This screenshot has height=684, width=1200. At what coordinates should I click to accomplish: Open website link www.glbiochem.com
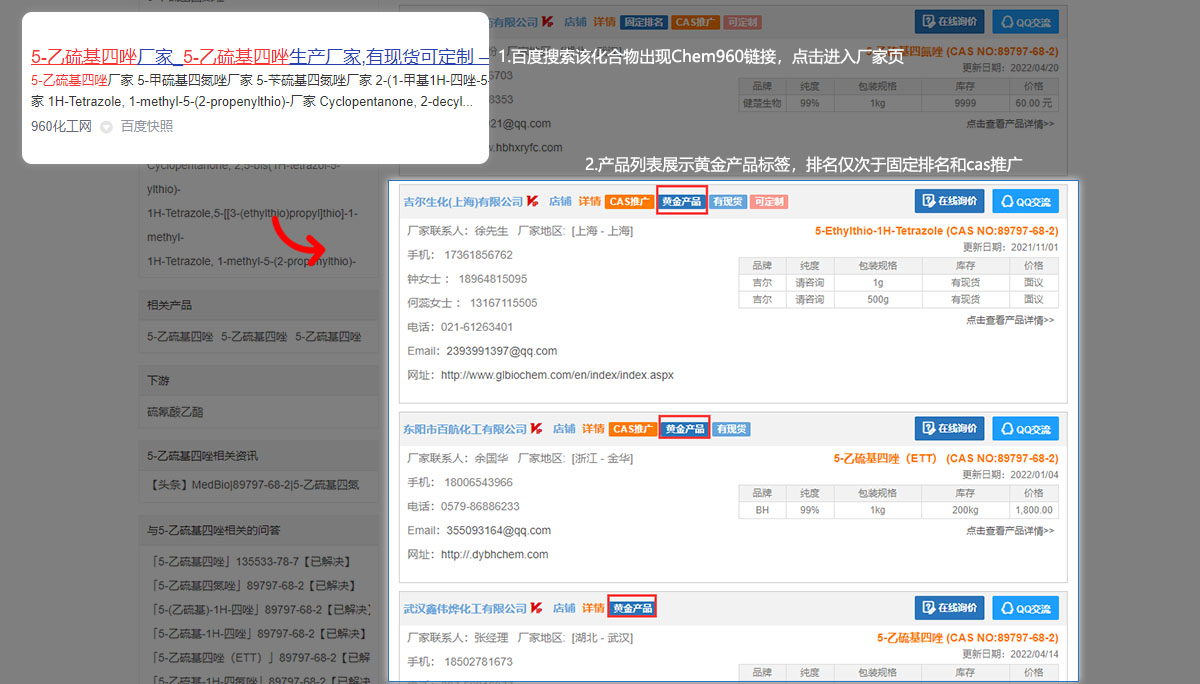point(557,375)
